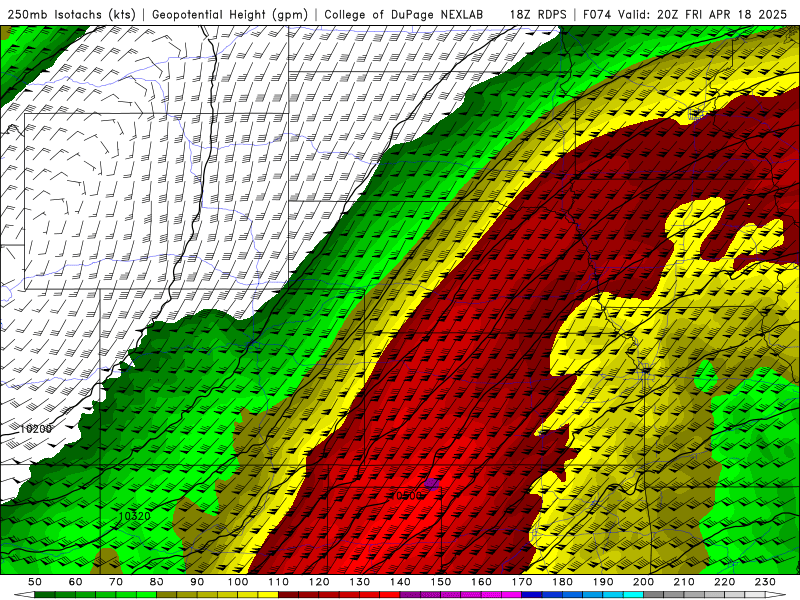The image size is (800, 600).
Task: Click the 10500 height contour label
Action: pyautogui.click(x=407, y=495)
